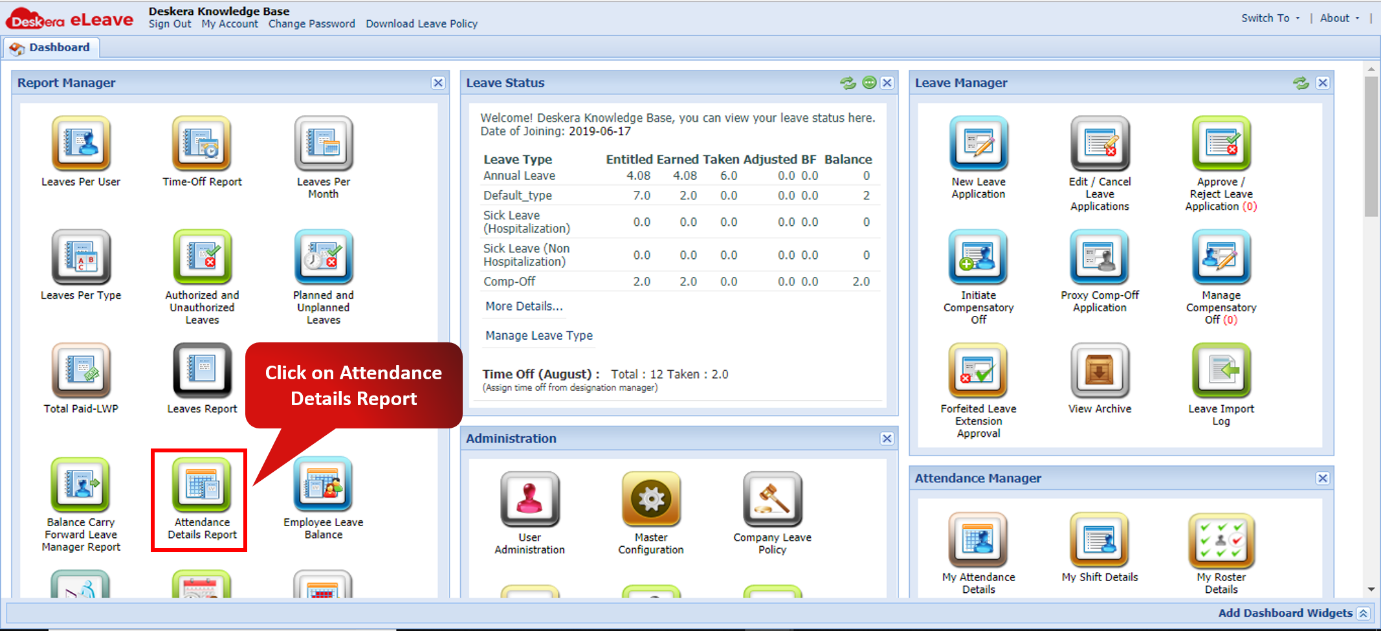Click the Sign Out link
Image resolution: width=1381 pixels, height=631 pixels.
170,24
